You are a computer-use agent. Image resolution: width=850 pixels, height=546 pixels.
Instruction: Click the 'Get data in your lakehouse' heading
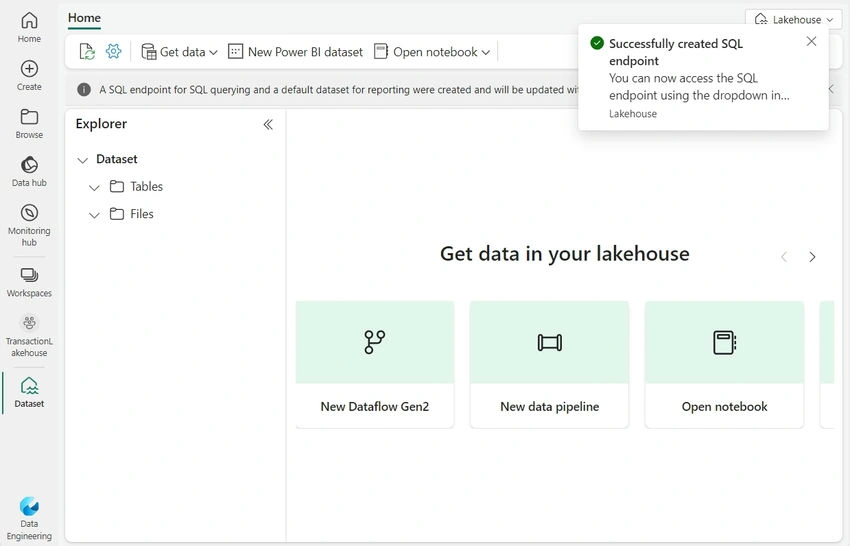[x=564, y=253]
